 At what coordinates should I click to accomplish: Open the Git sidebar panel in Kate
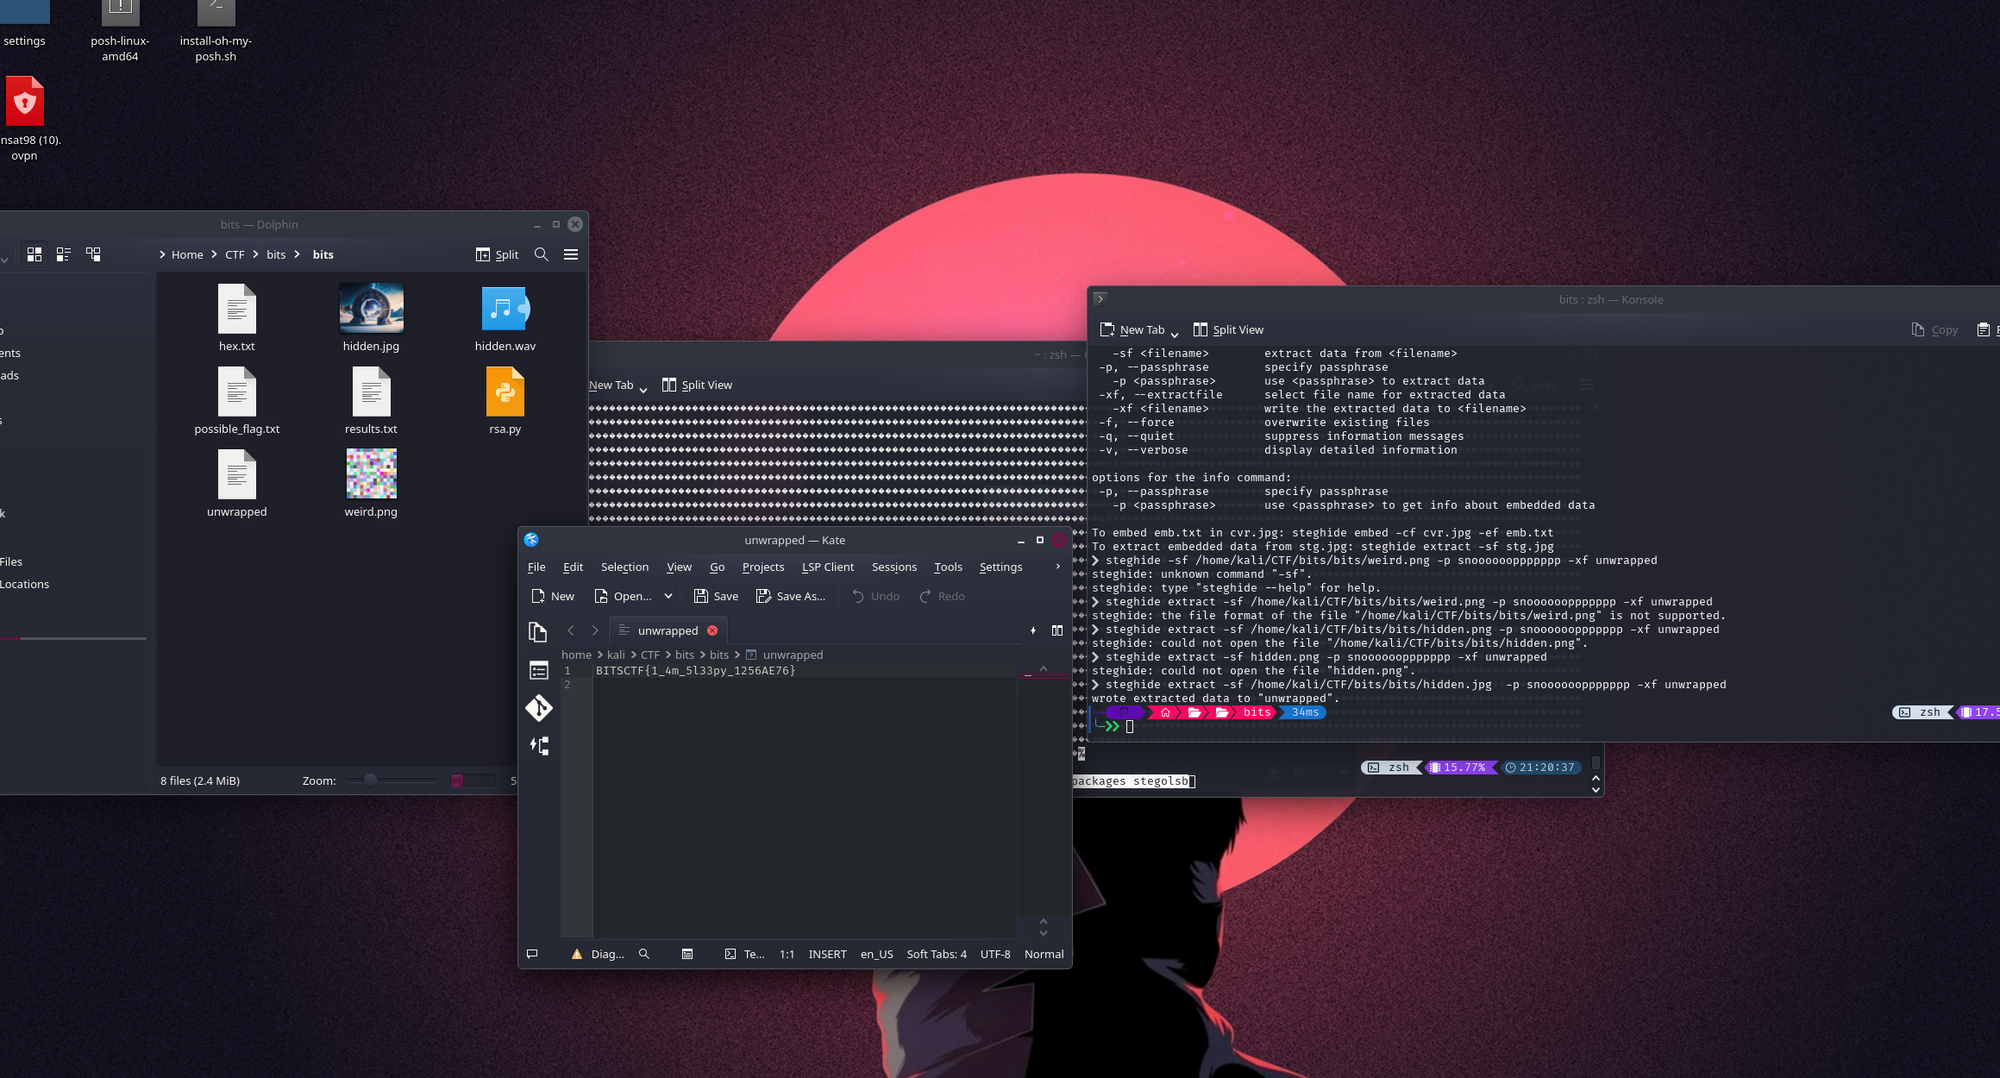pyautogui.click(x=539, y=708)
